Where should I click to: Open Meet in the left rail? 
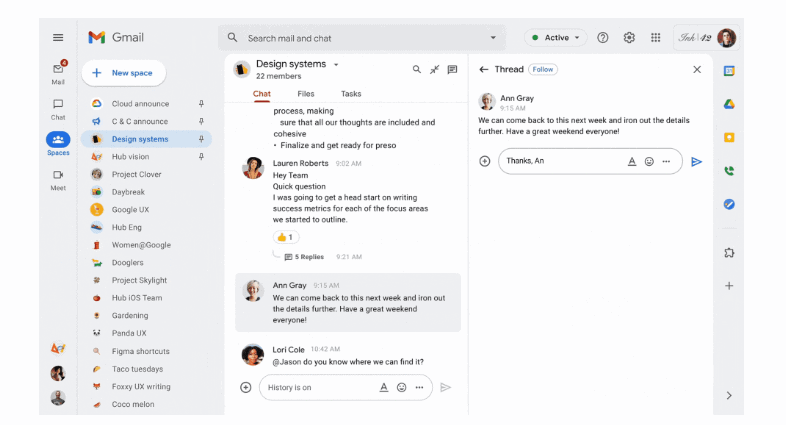(58, 180)
